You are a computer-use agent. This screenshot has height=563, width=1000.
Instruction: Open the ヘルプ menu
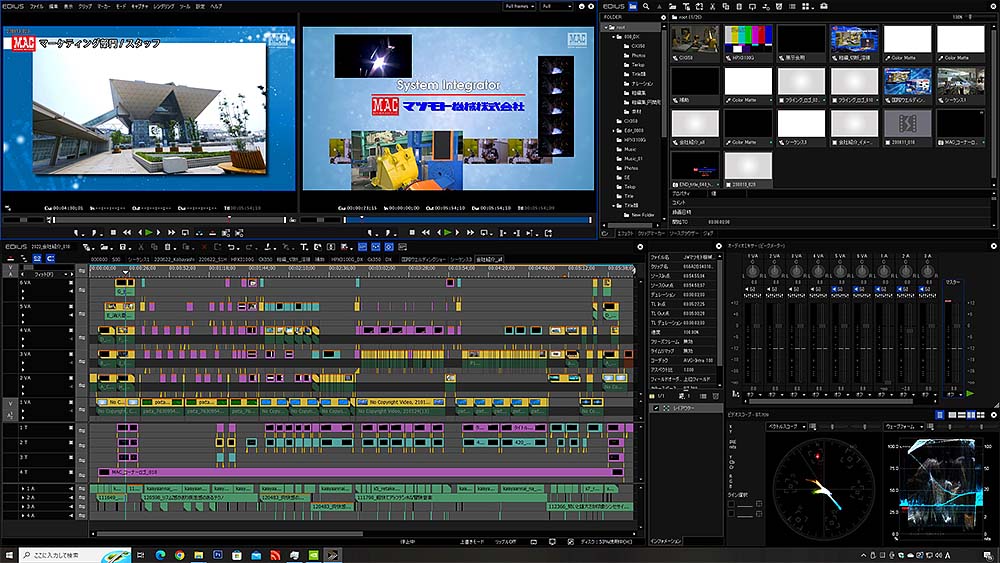pos(216,6)
